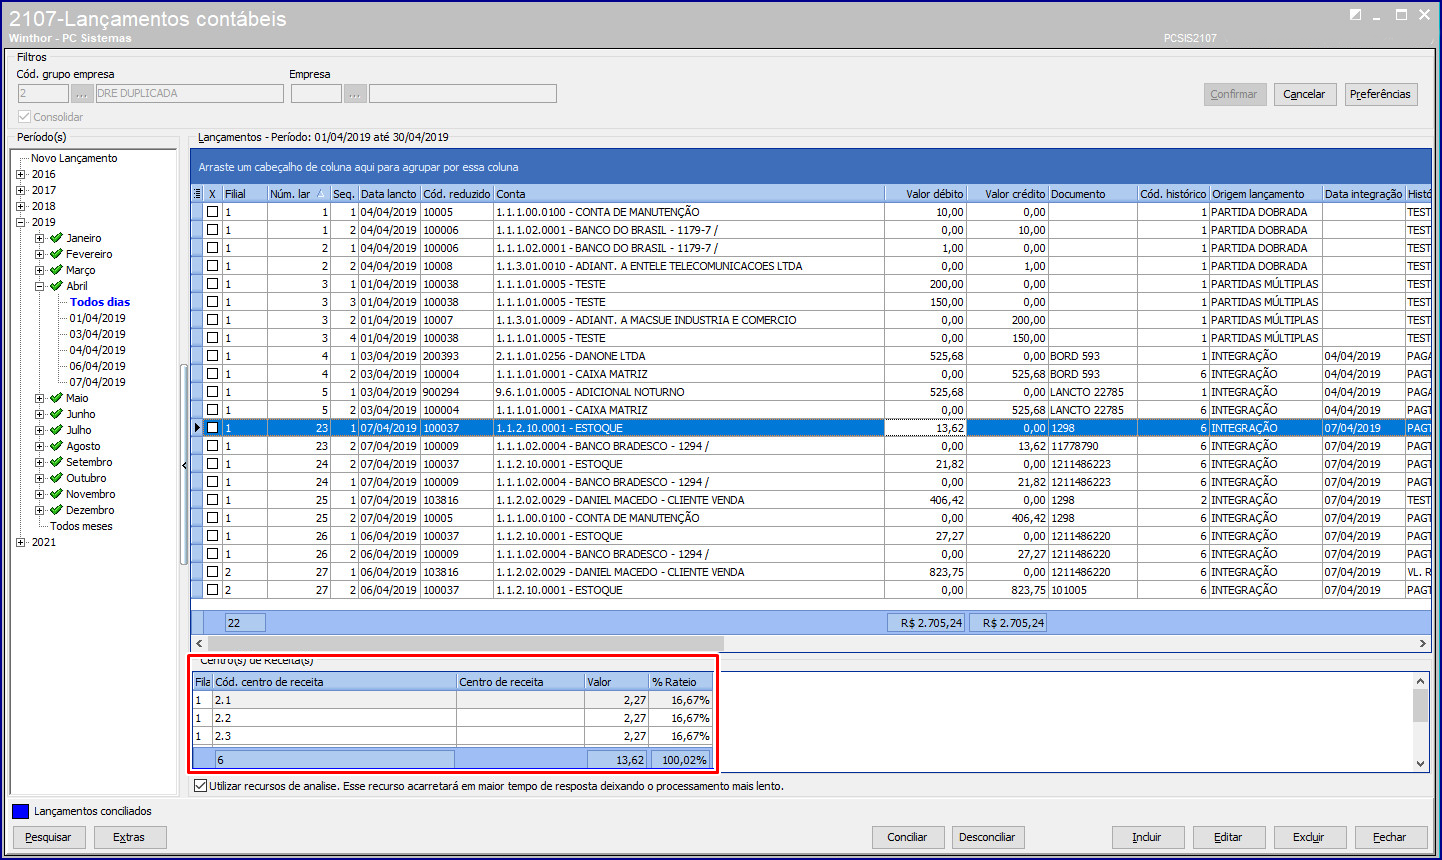
Task: Select Todos dias under Abril
Action: [100, 302]
